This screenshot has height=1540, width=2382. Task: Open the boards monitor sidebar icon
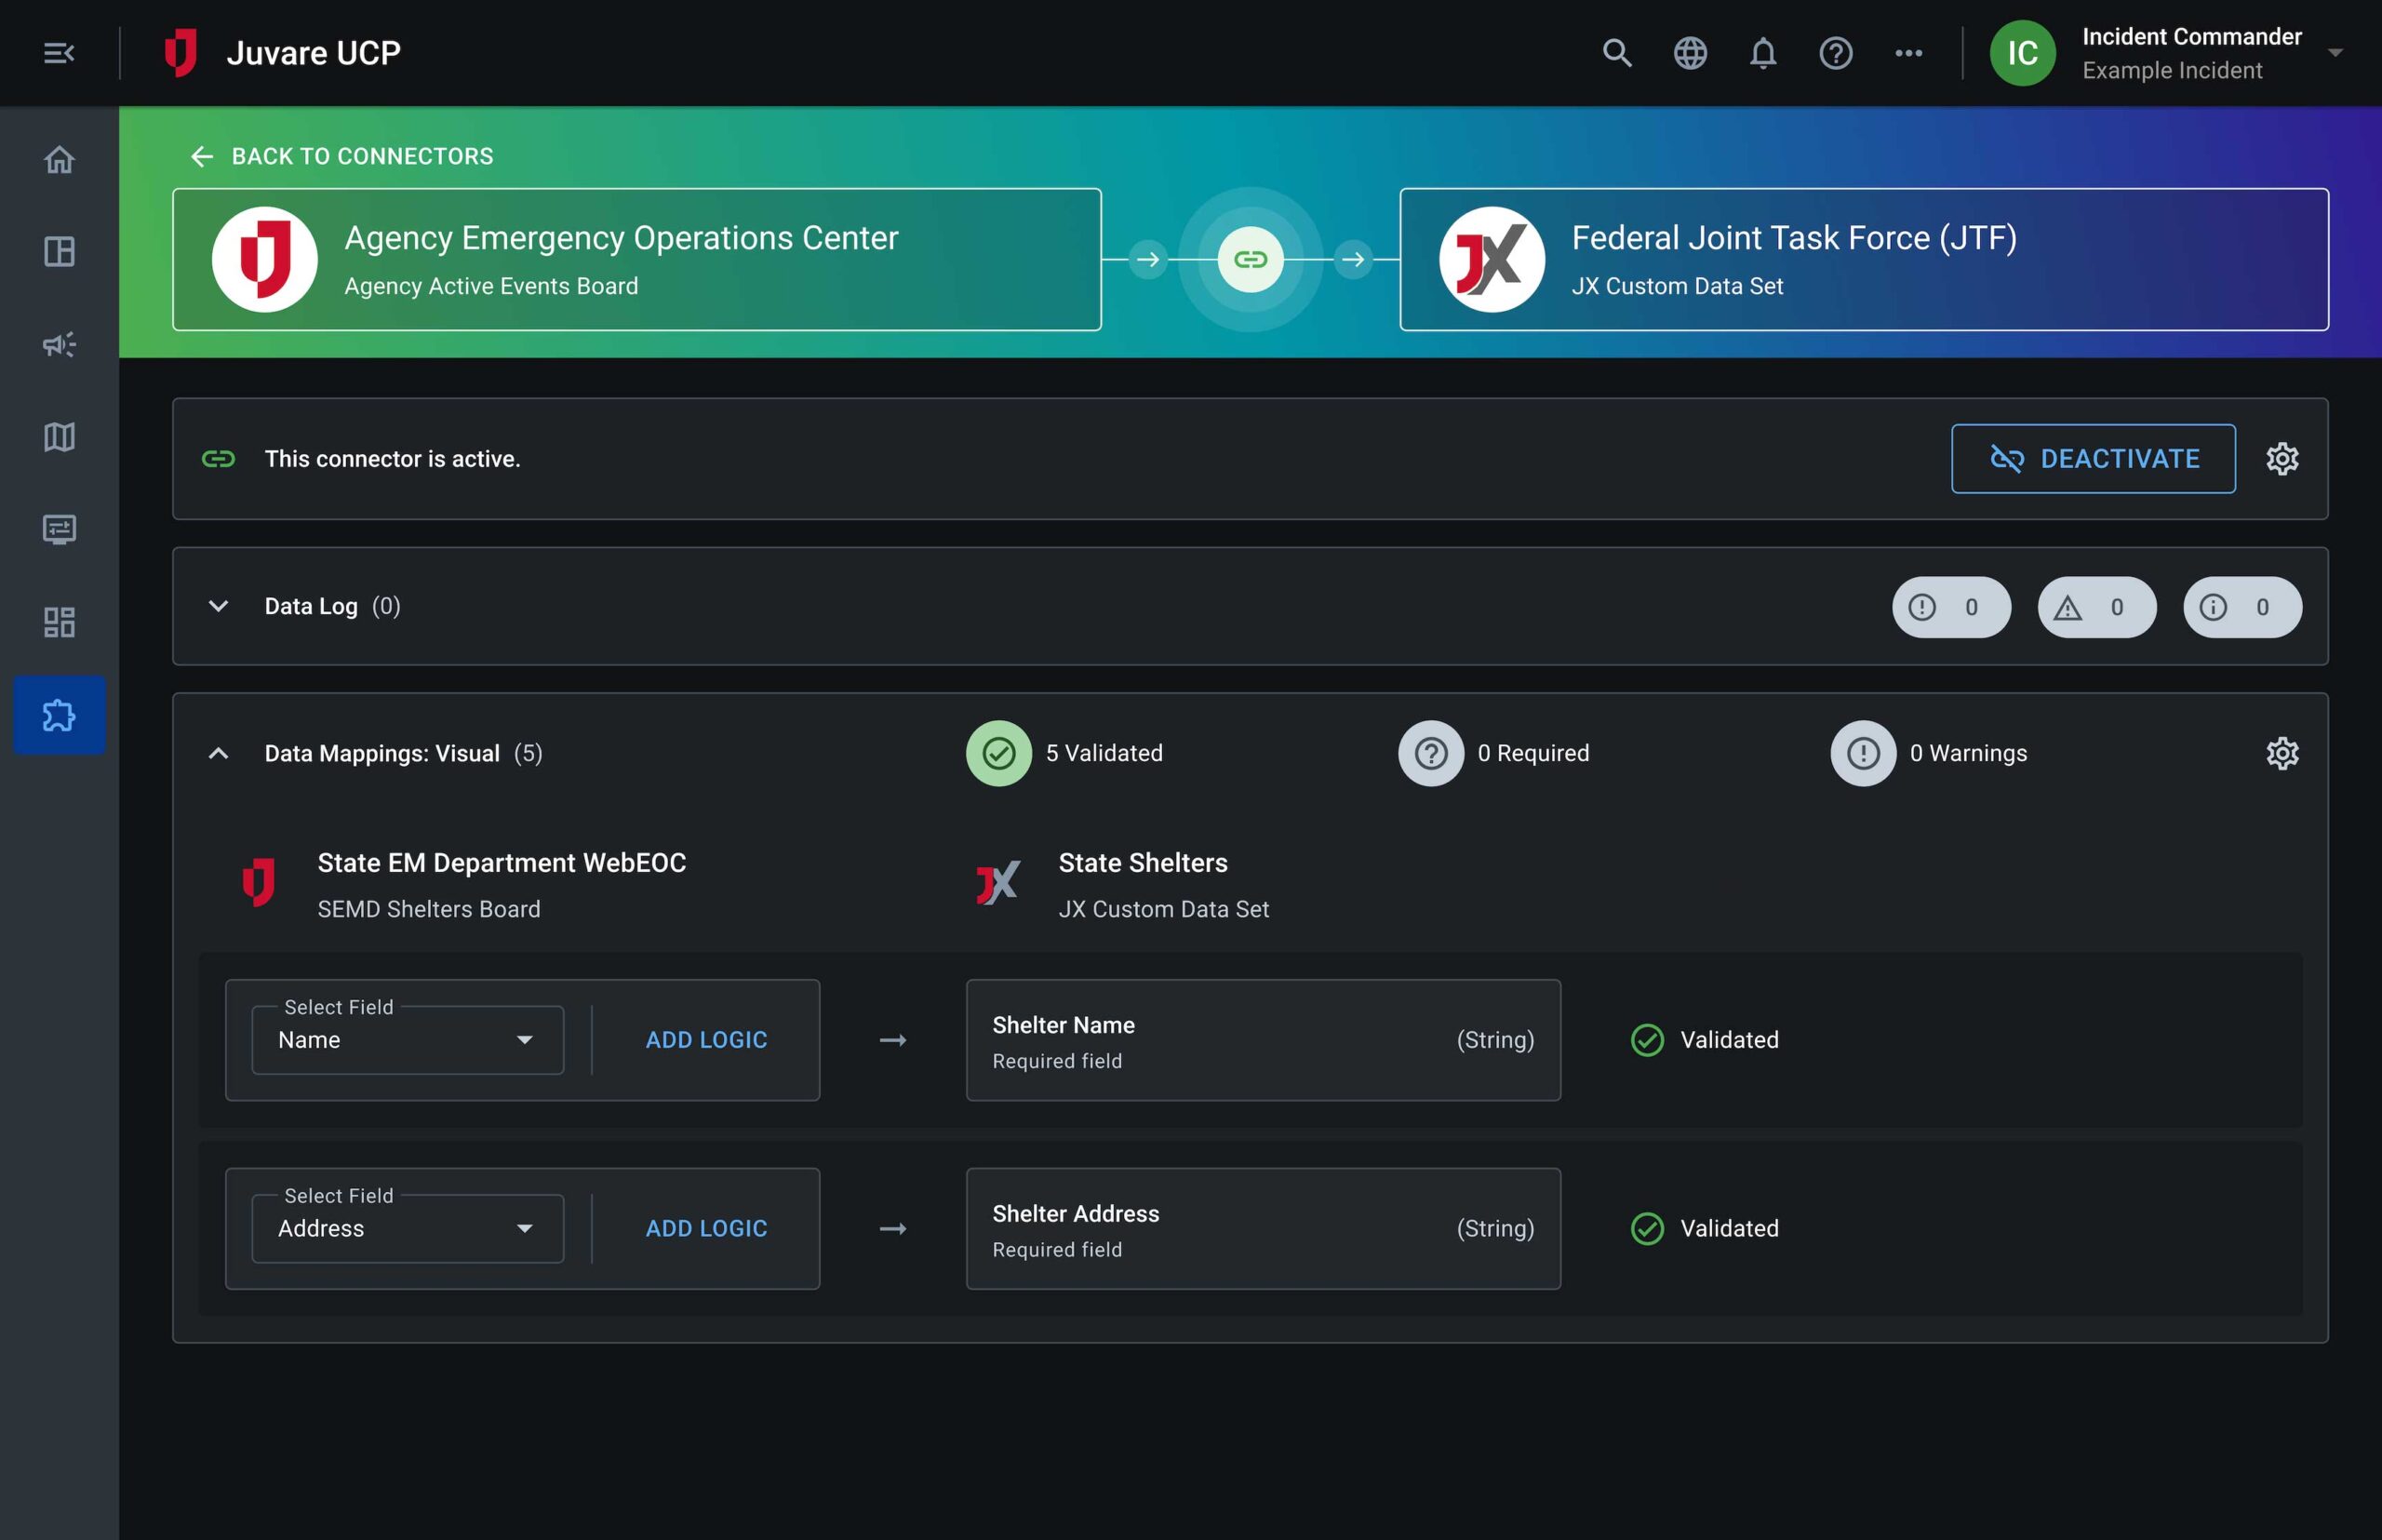point(59,529)
